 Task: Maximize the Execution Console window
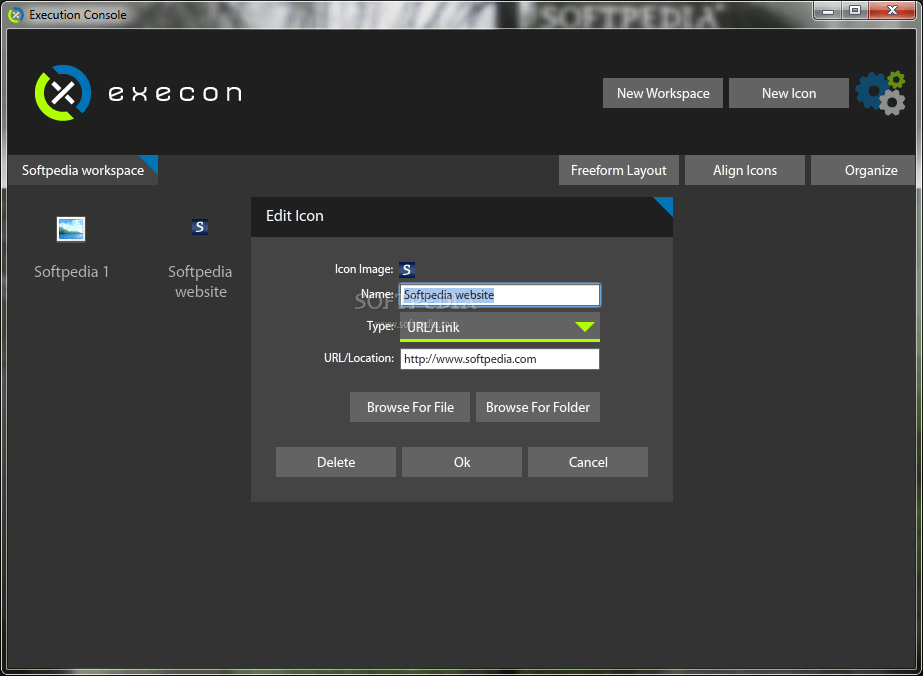(x=855, y=10)
